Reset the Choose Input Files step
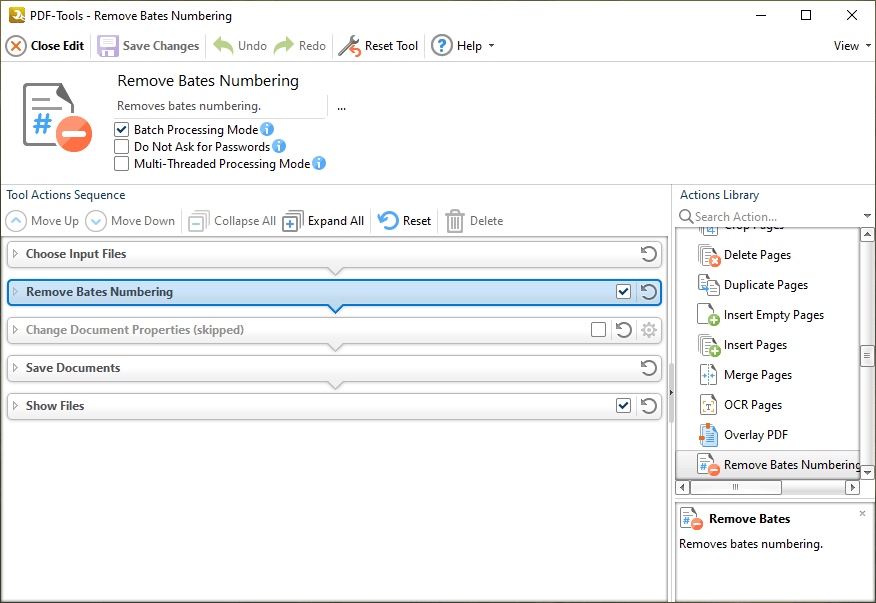Viewport: 876px width, 603px height. pos(649,254)
